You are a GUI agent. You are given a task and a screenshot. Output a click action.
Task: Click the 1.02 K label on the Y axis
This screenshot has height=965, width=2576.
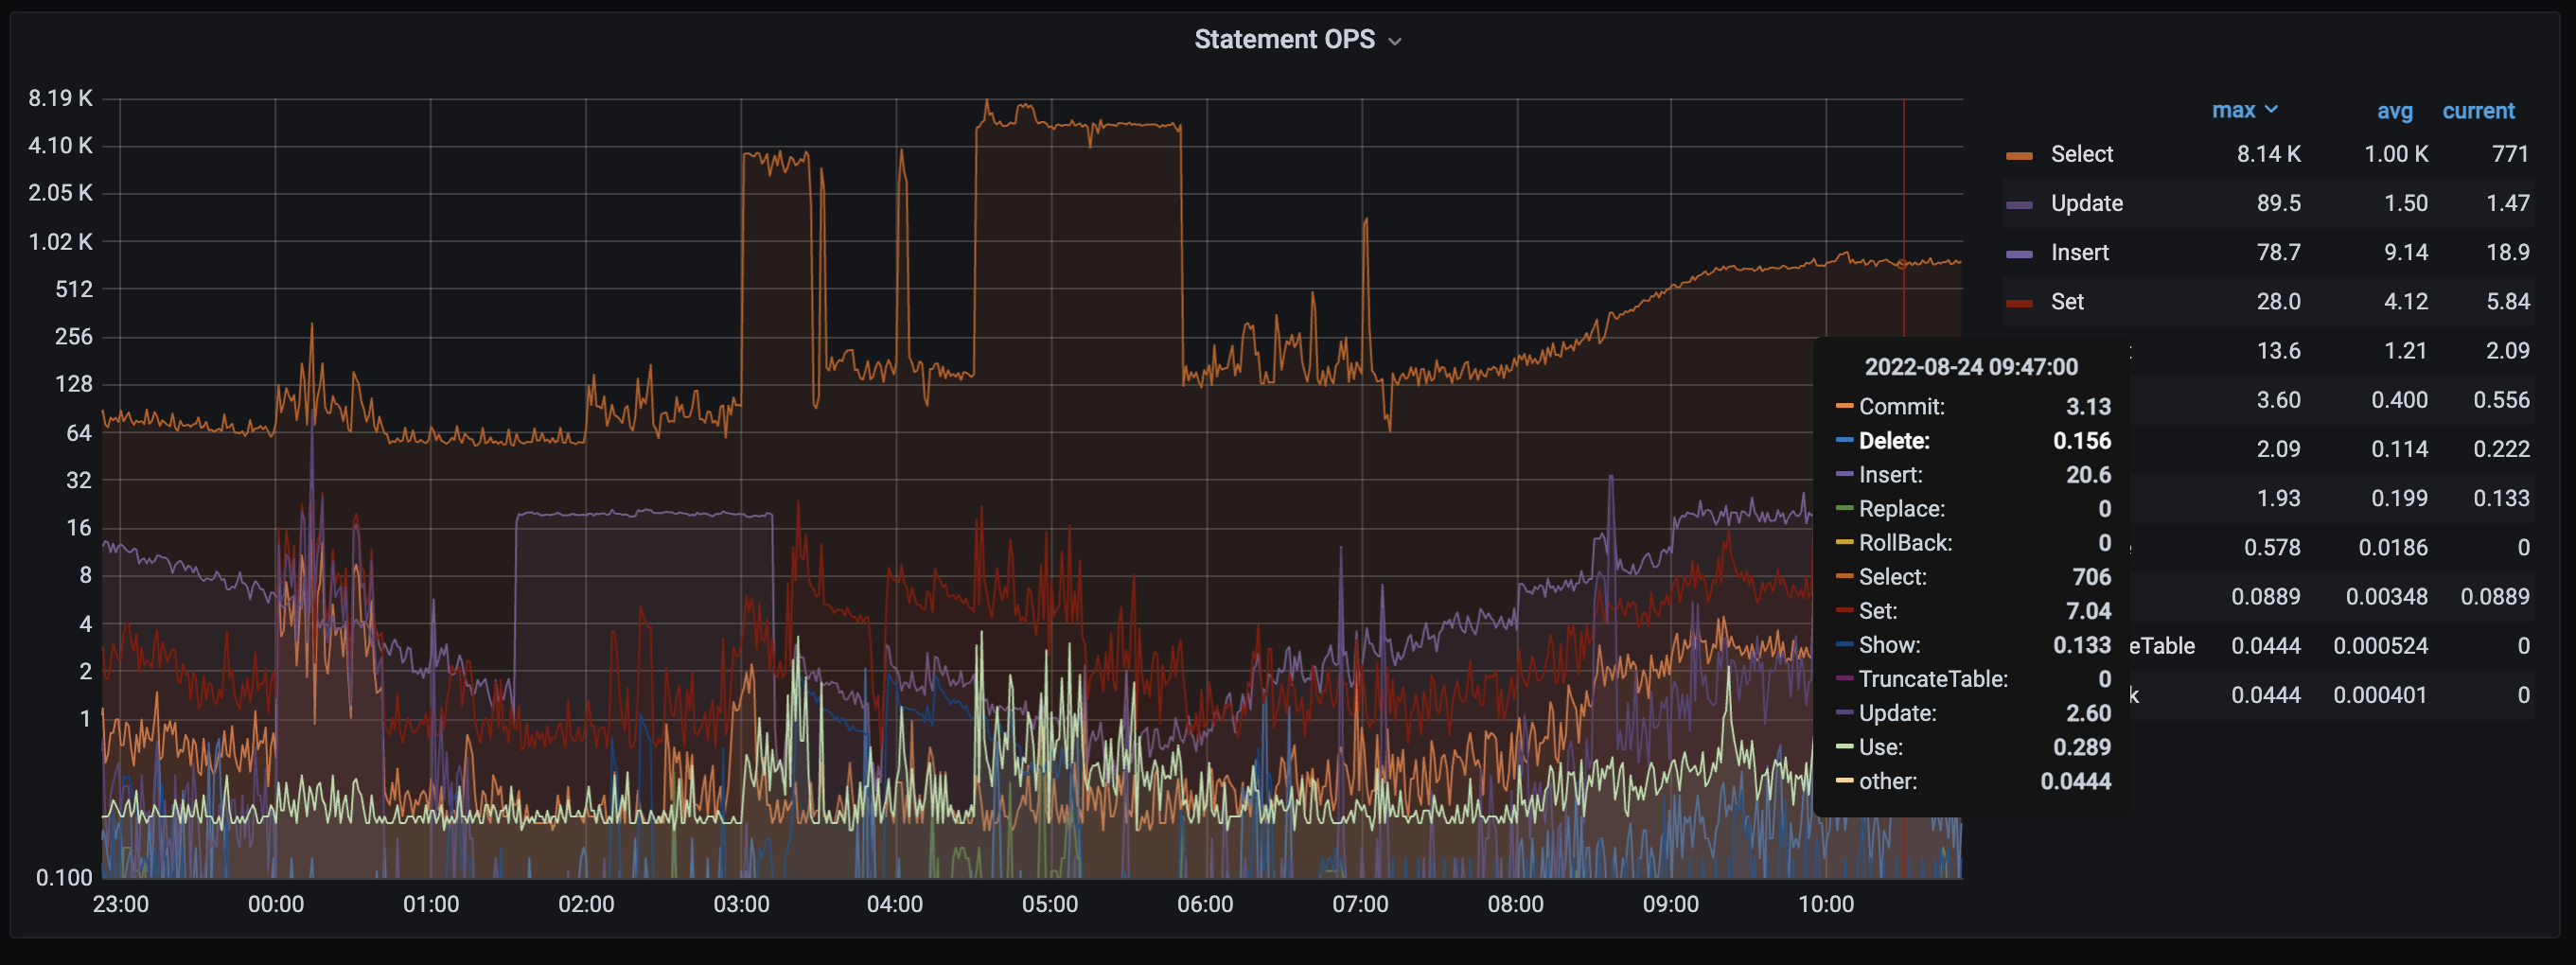[x=60, y=241]
